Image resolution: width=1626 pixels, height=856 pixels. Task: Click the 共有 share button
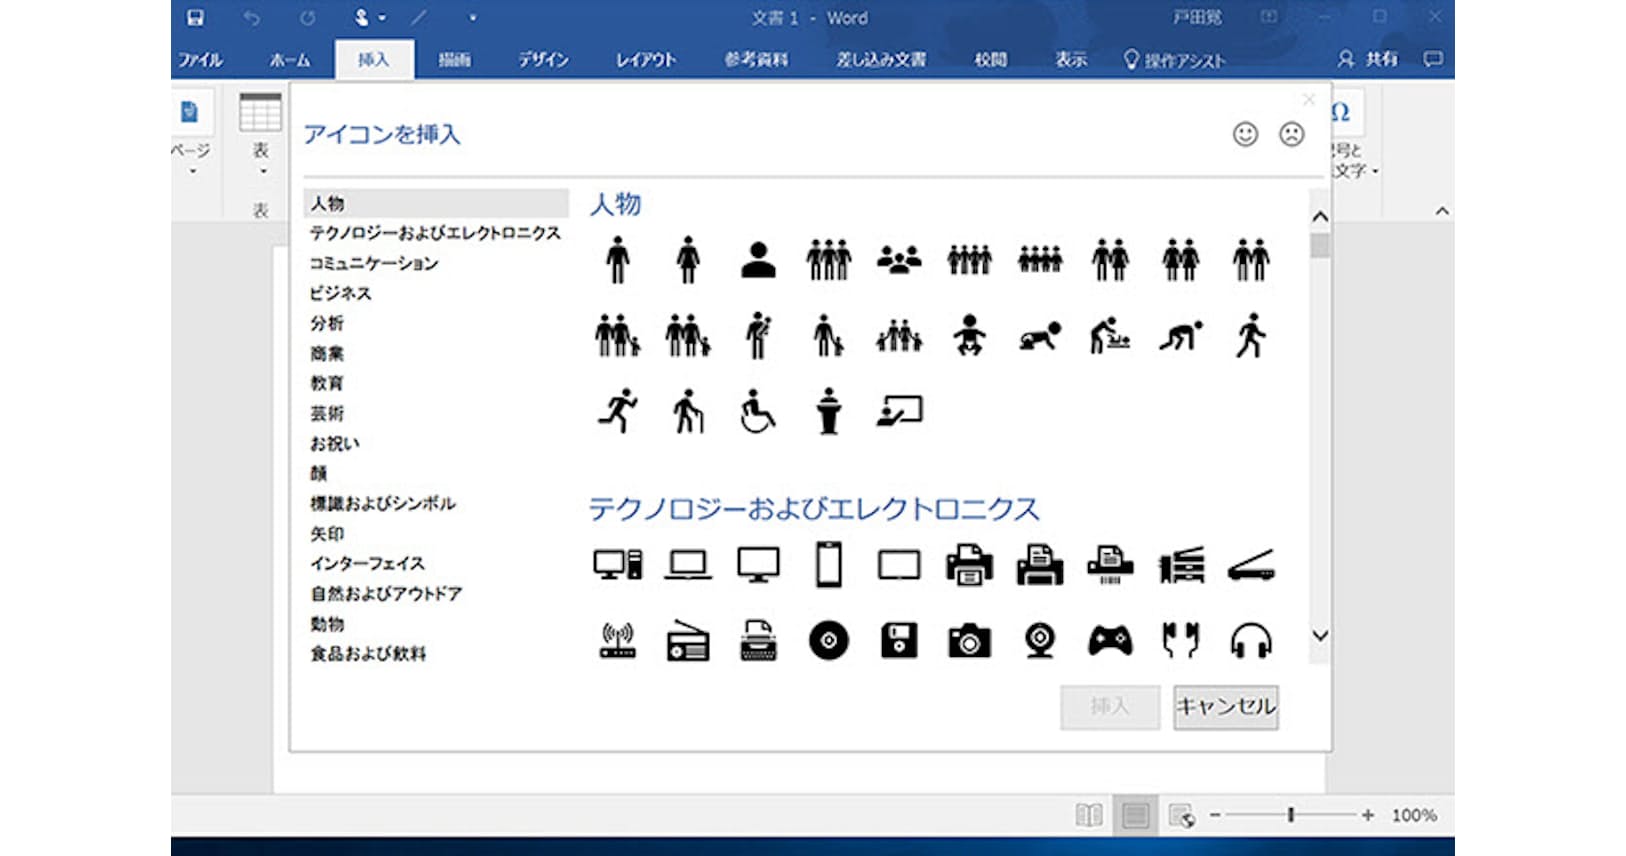coord(1368,59)
